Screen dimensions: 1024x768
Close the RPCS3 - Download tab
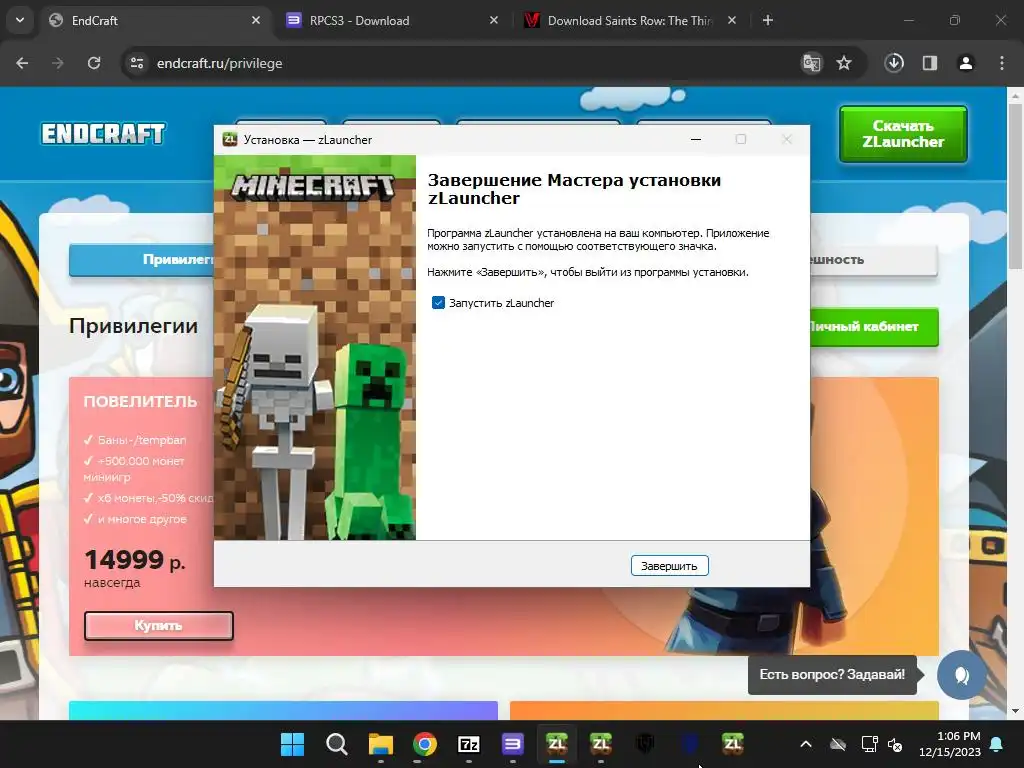pyautogui.click(x=494, y=20)
